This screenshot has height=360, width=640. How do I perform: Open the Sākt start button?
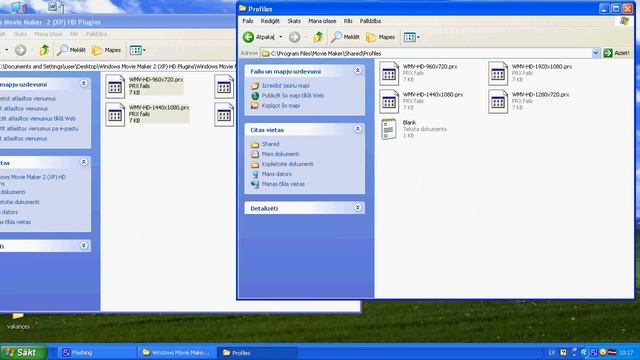pos(23,352)
